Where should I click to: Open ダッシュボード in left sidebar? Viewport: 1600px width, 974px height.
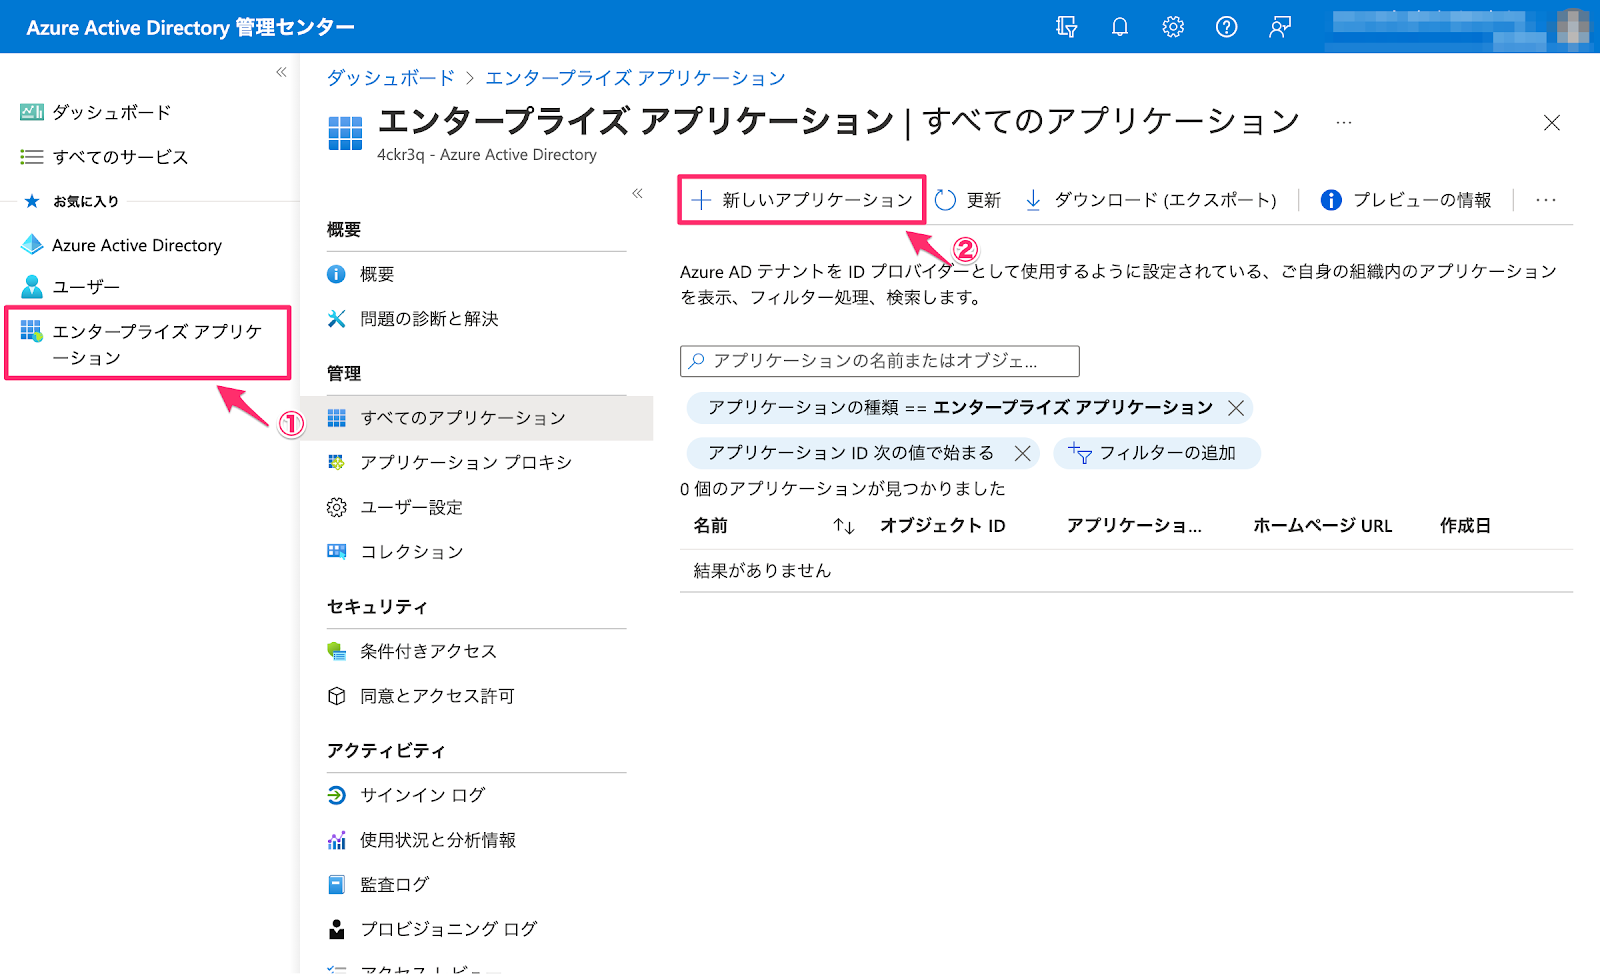click(x=96, y=112)
